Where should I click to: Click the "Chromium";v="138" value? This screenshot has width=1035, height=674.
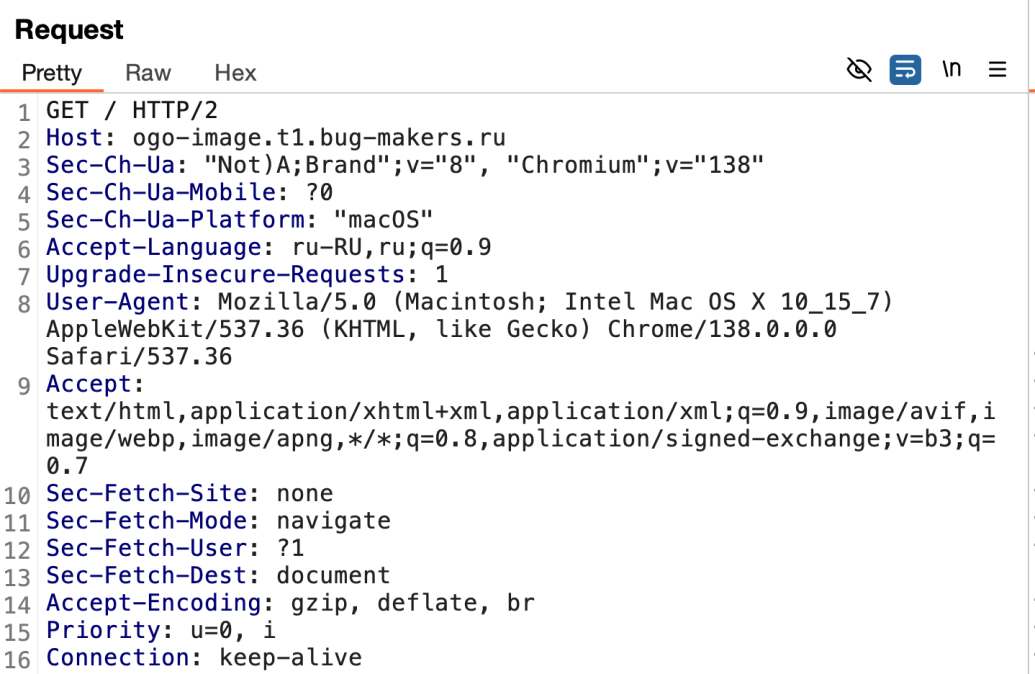pyautogui.click(x=635, y=165)
